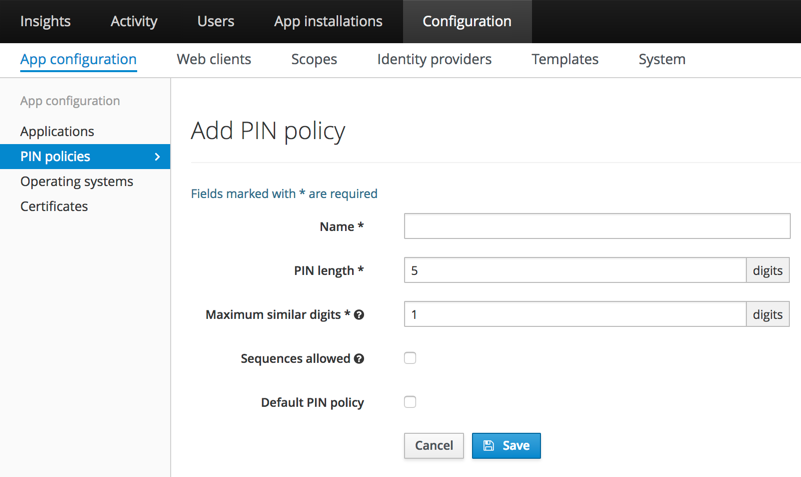Click the Cancel button

click(x=434, y=446)
